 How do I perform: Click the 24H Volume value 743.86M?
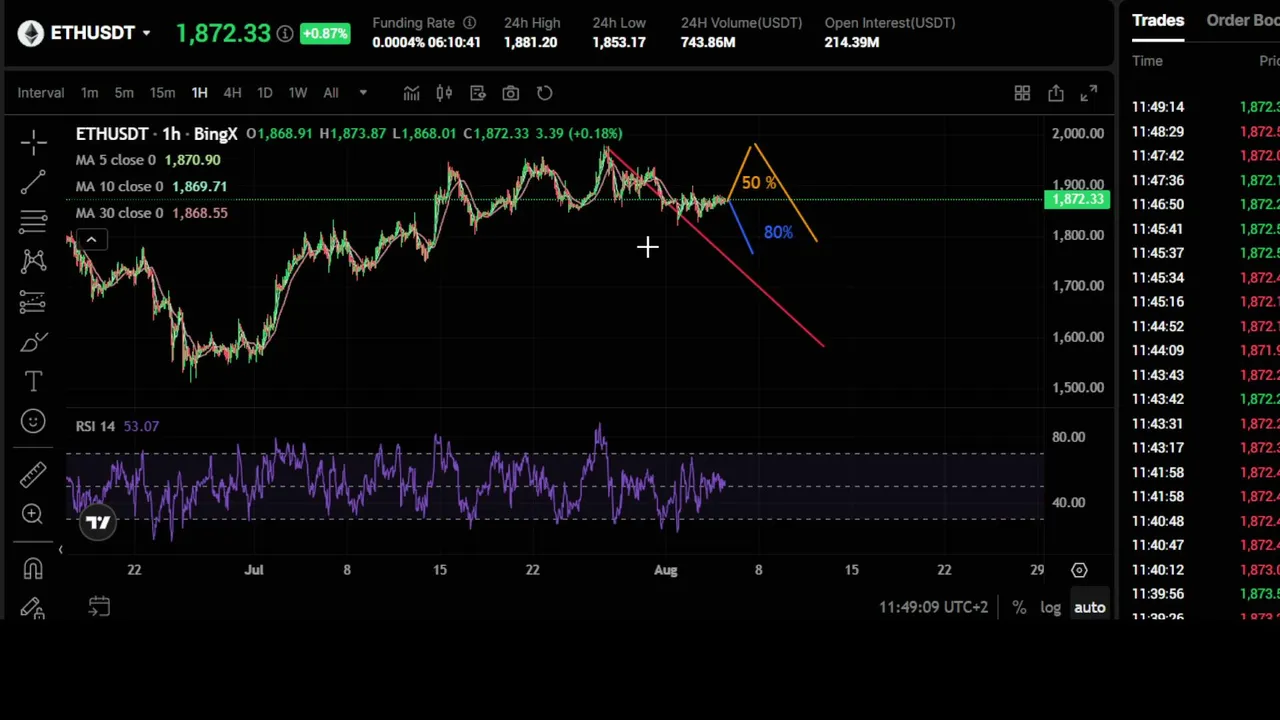[x=708, y=42]
